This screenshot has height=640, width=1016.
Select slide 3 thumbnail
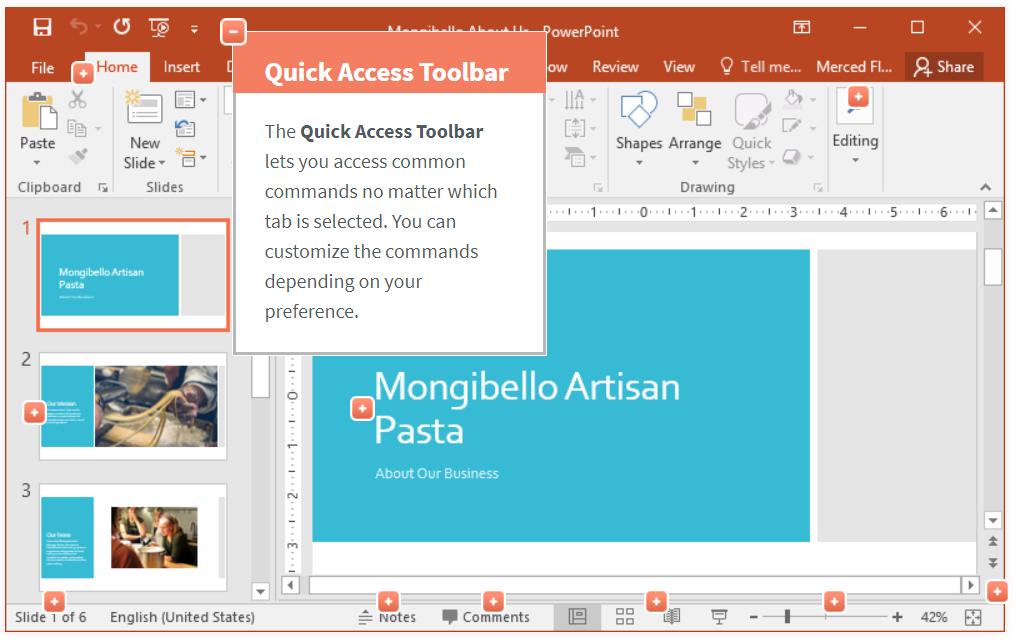click(x=133, y=537)
